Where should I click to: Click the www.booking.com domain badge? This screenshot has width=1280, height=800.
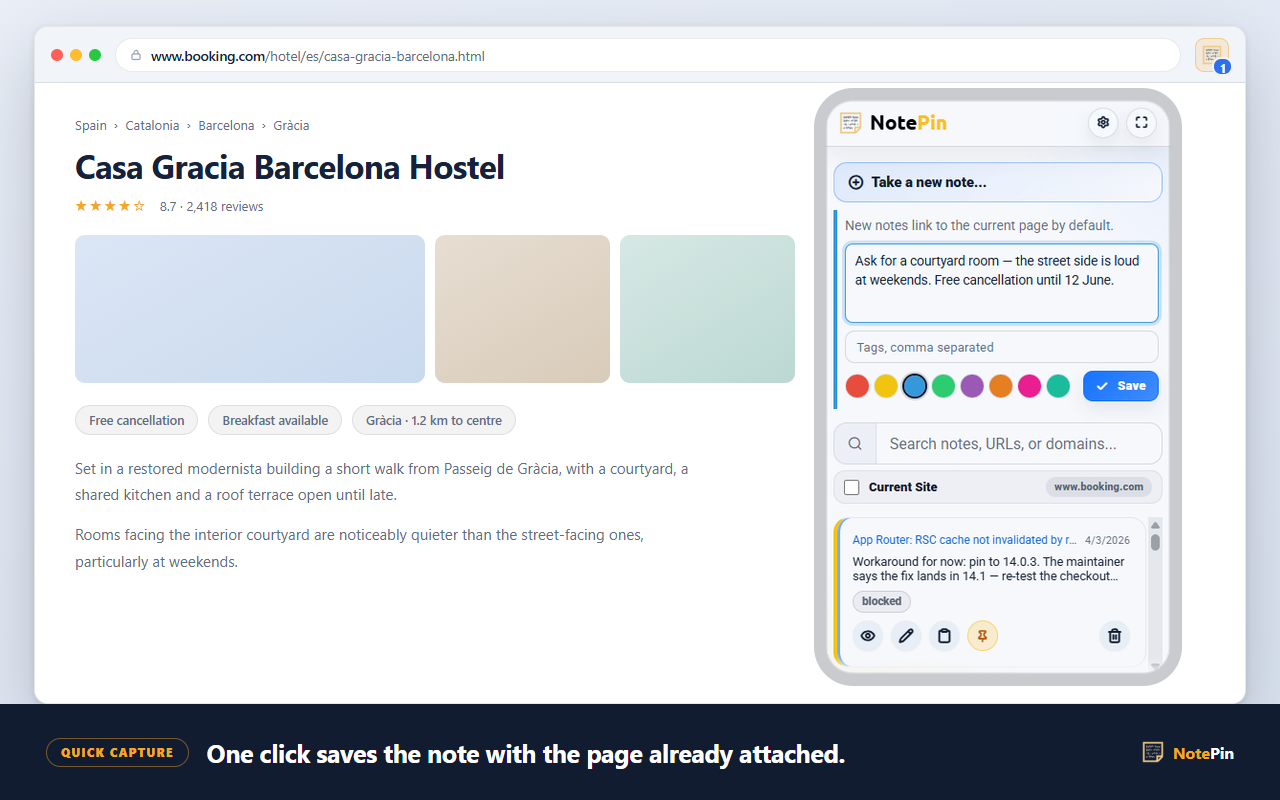tap(1098, 487)
